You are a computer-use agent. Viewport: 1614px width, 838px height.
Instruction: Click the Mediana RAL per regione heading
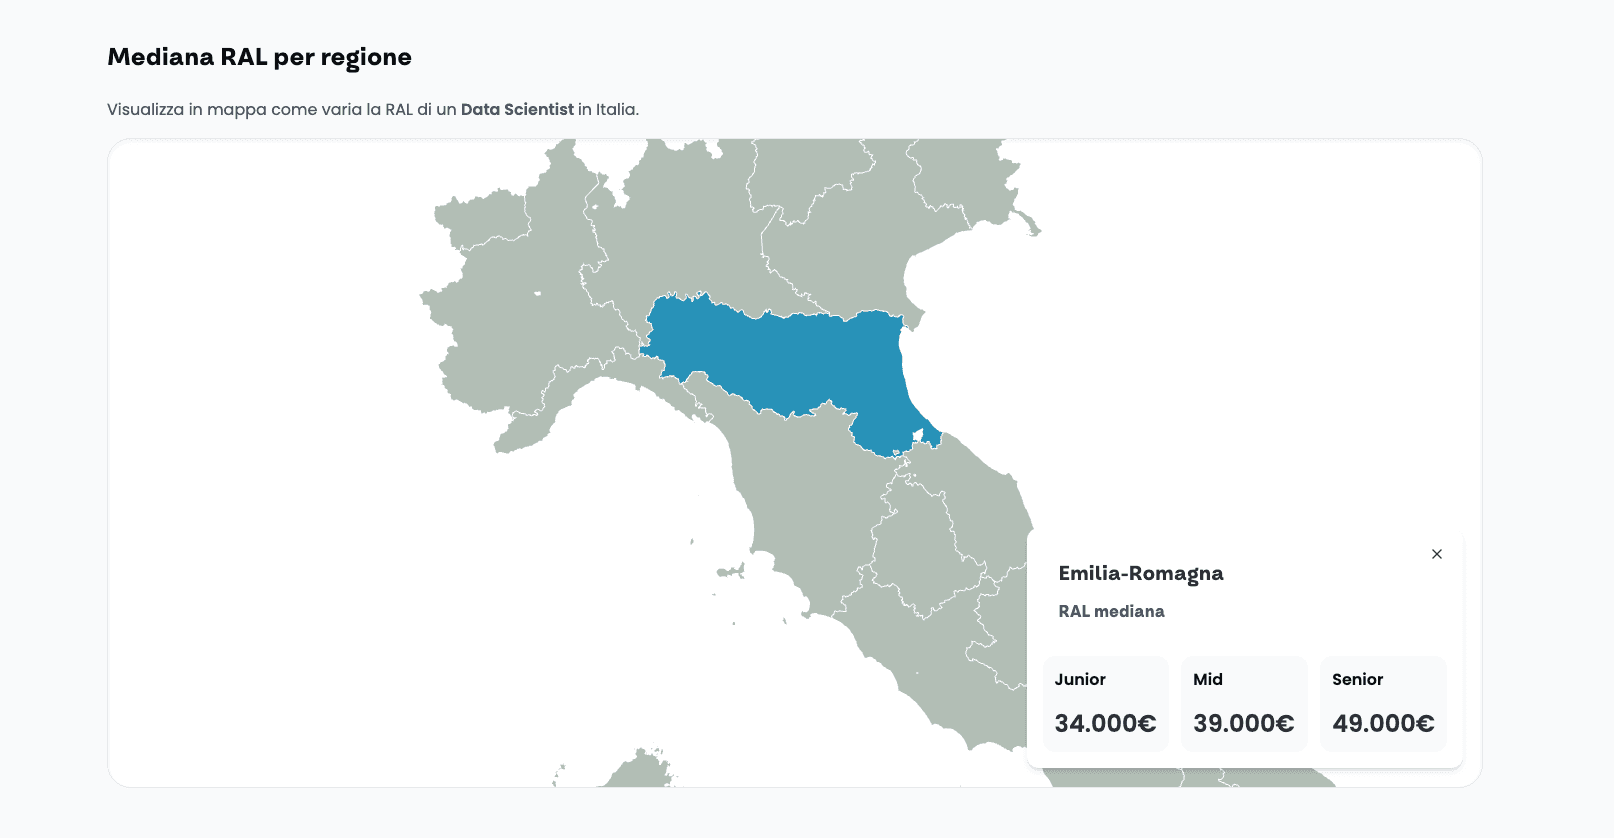click(259, 57)
